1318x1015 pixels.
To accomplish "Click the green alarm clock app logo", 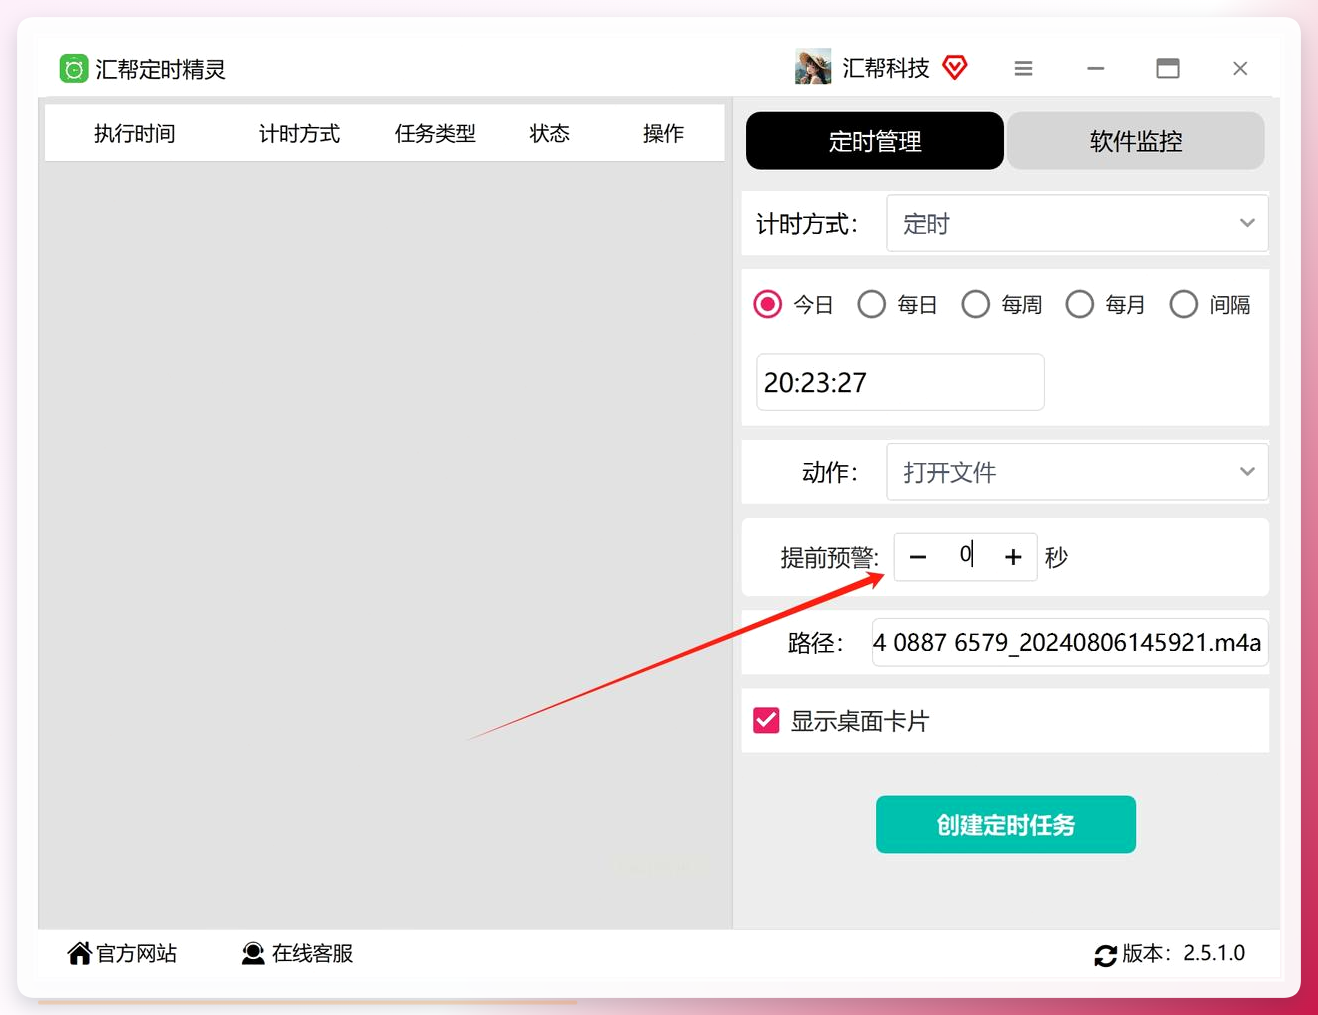I will [x=74, y=68].
